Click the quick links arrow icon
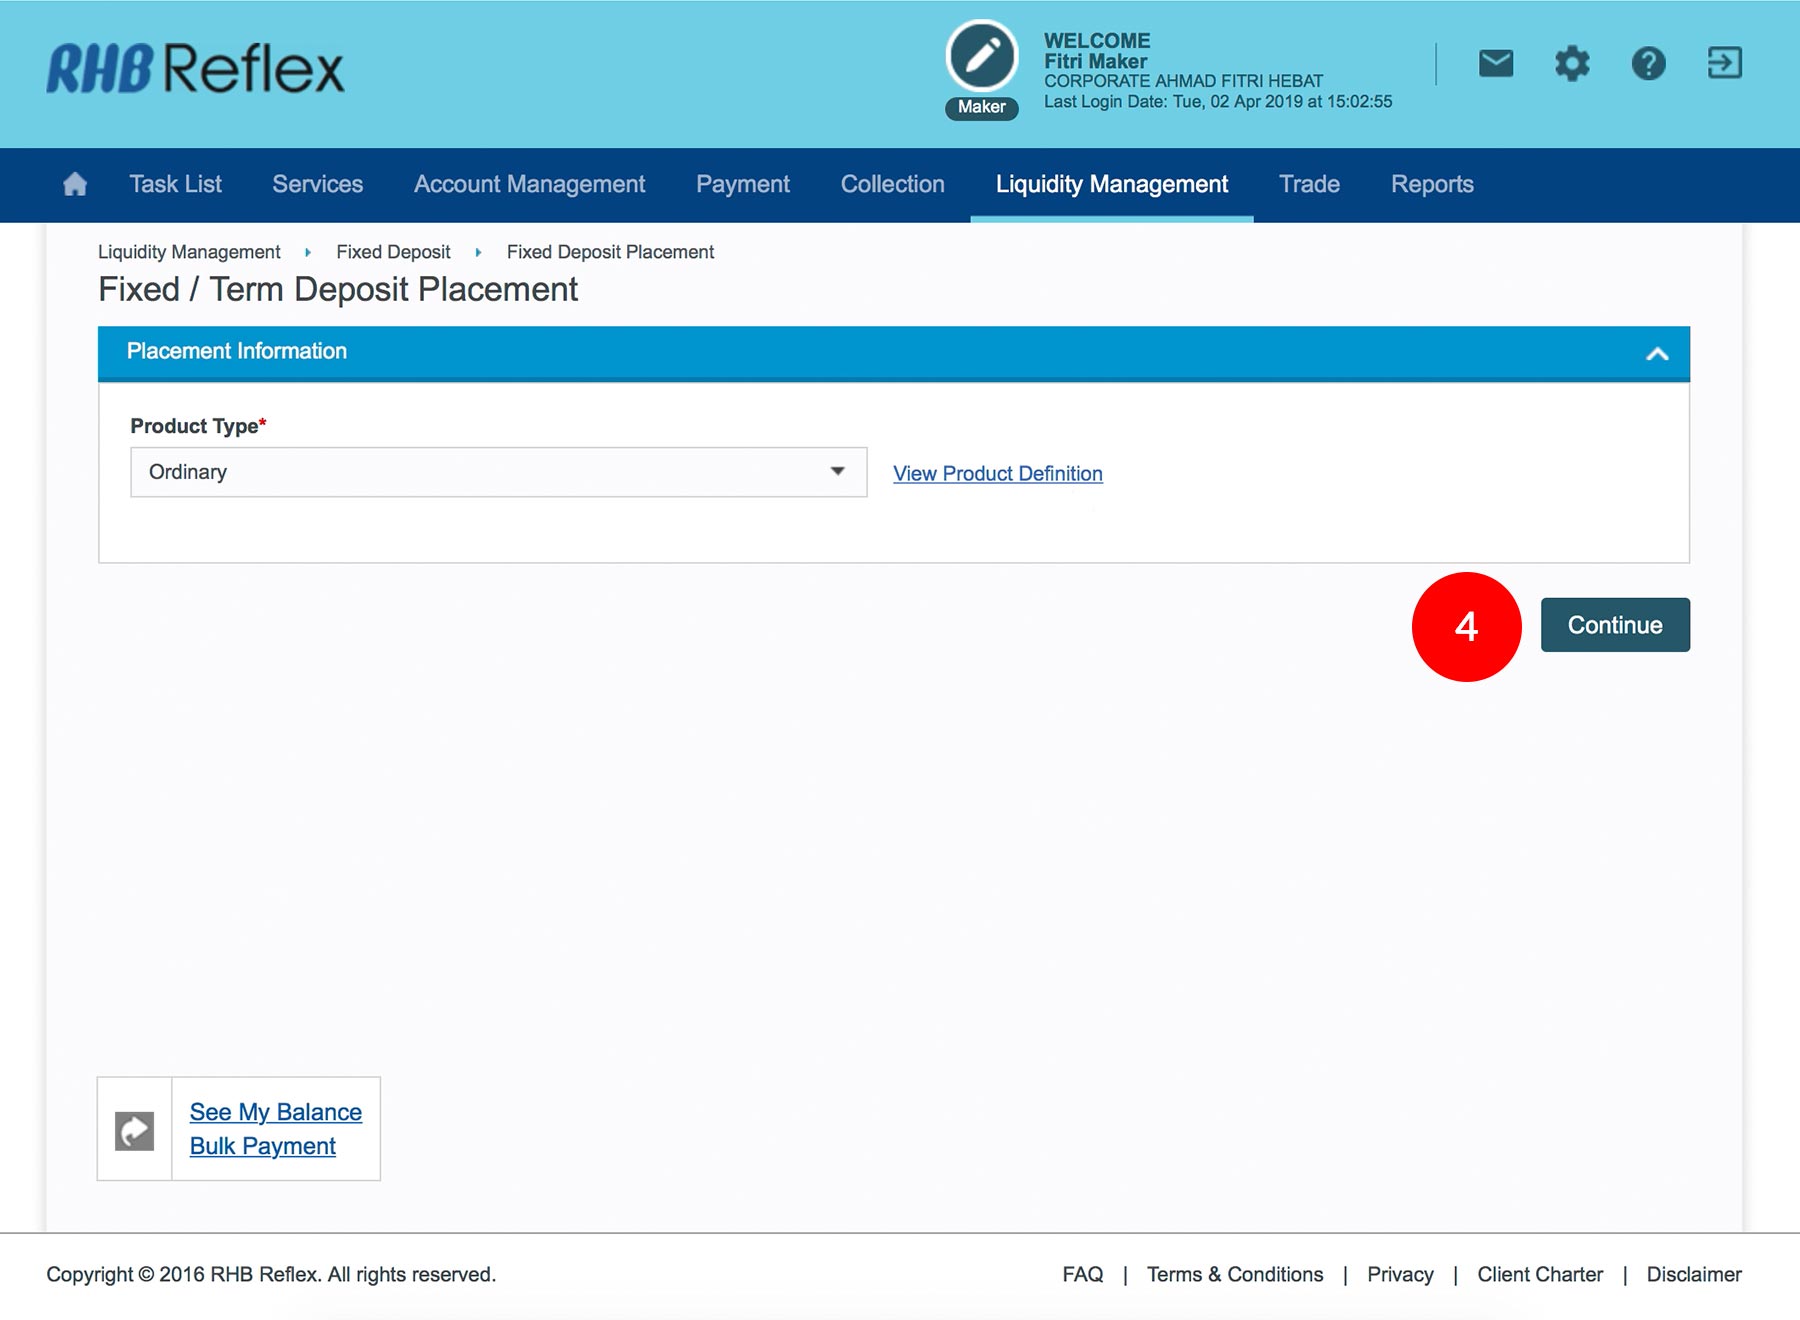The width and height of the screenshot is (1800, 1320). [x=135, y=1130]
